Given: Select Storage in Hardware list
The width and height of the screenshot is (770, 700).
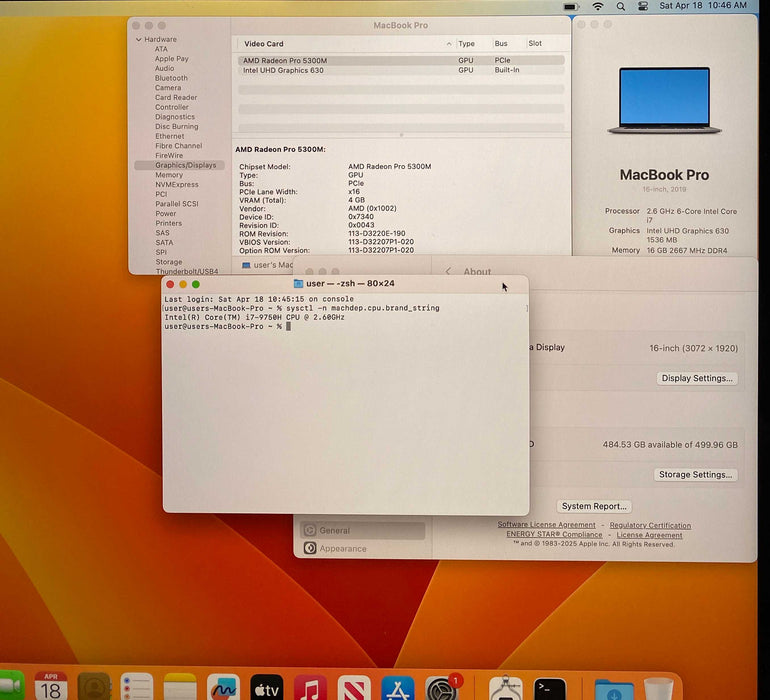Looking at the screenshot, I should (168, 262).
